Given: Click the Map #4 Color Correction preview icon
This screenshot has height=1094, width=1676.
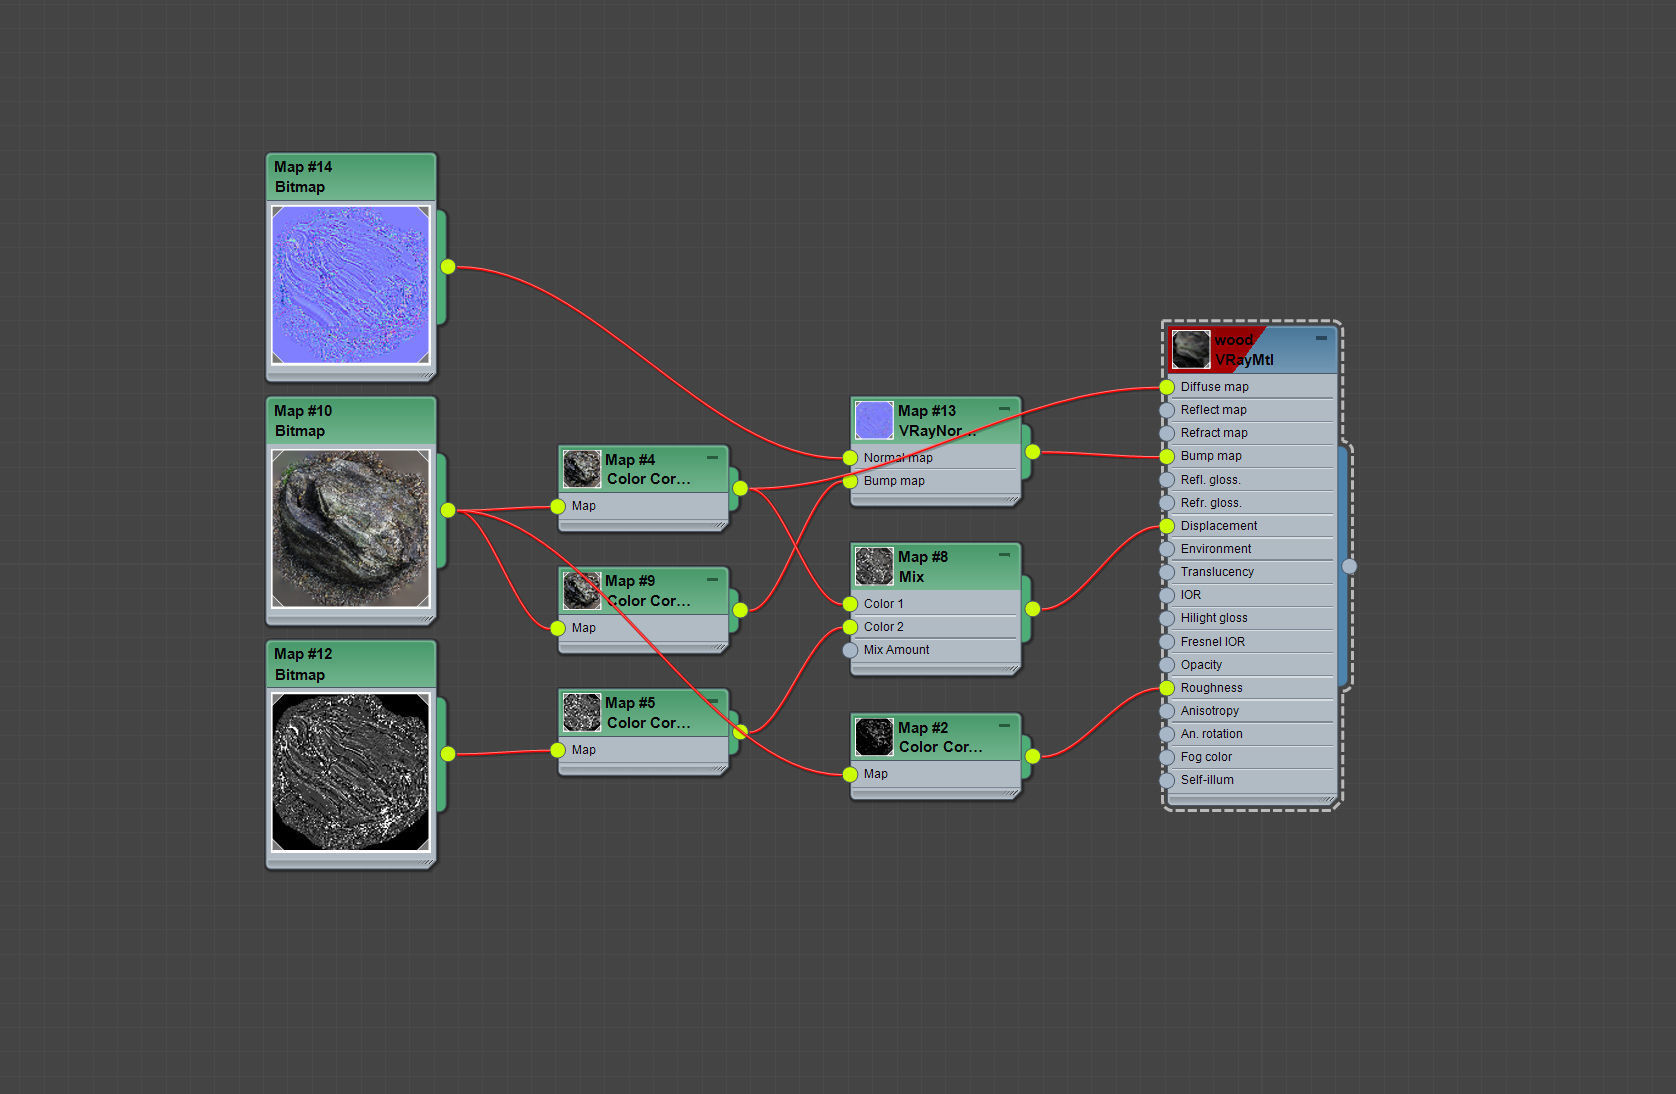Looking at the screenshot, I should [582, 468].
